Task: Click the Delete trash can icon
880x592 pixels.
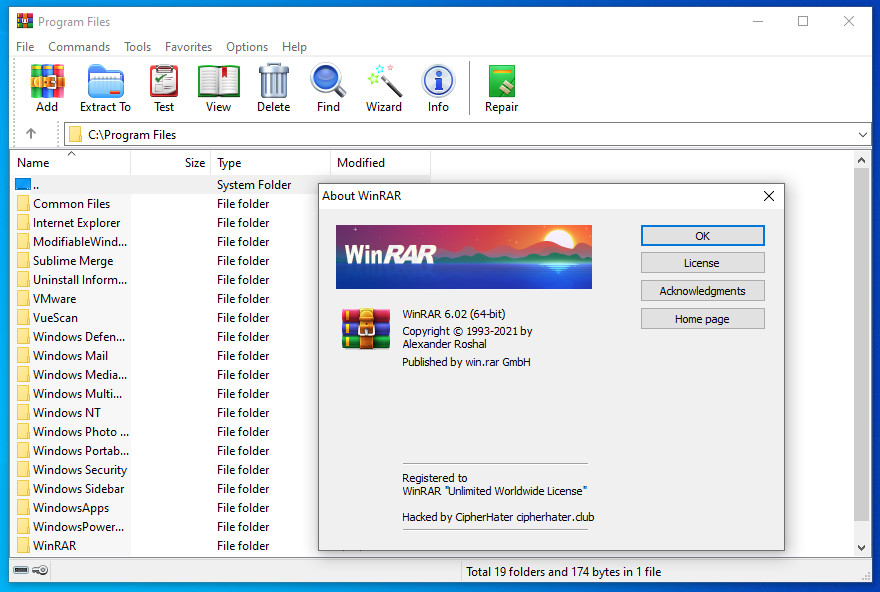Action: 273,82
